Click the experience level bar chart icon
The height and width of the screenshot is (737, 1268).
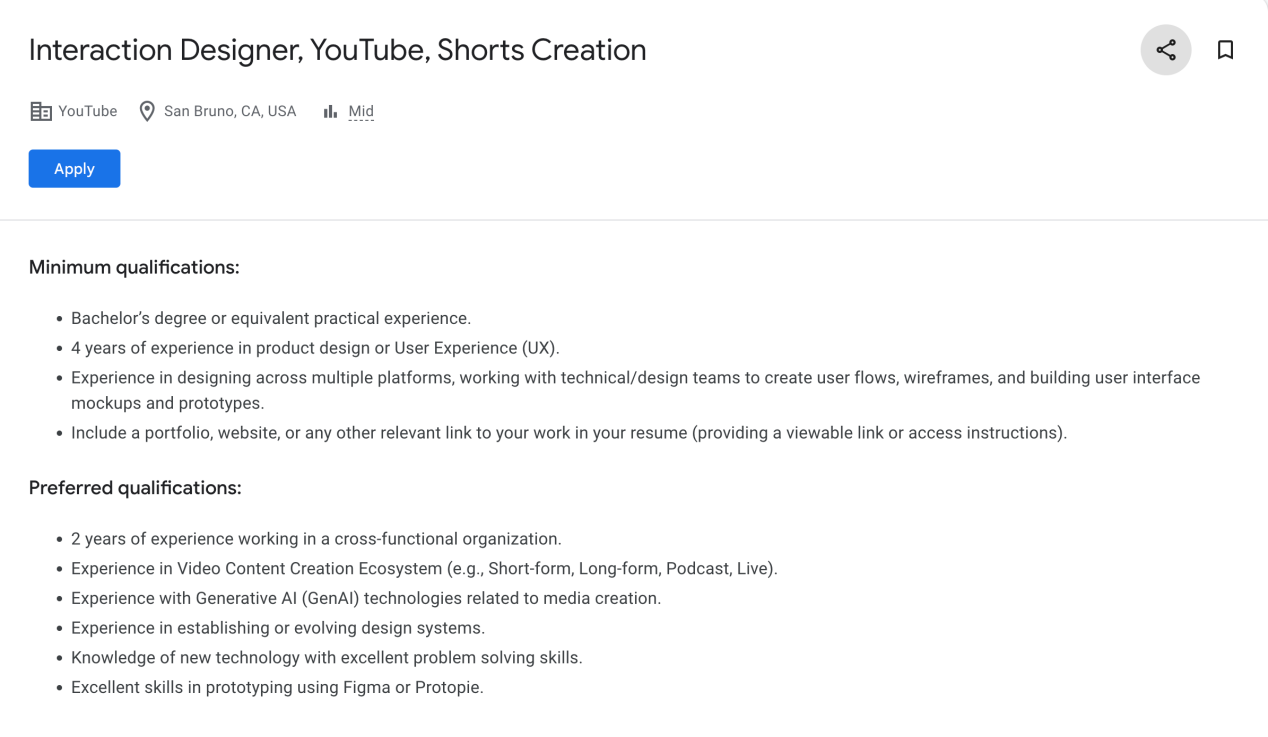(x=330, y=112)
